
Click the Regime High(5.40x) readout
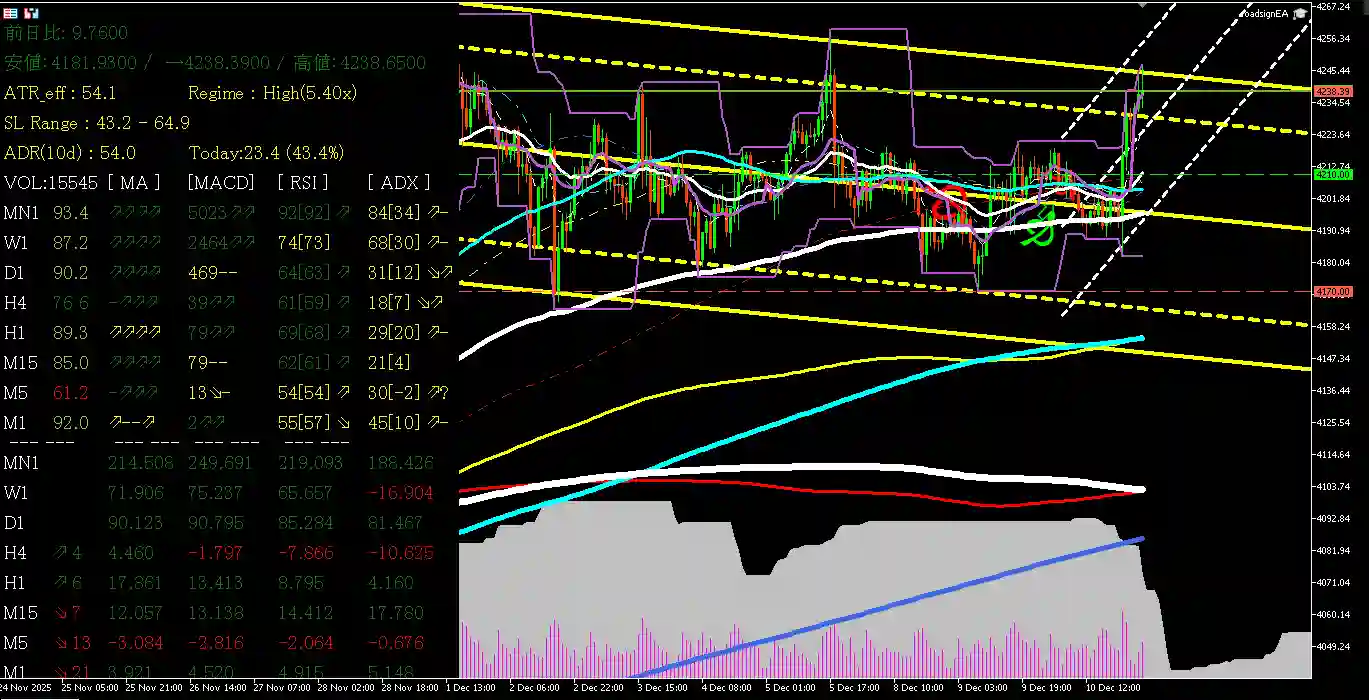(x=272, y=93)
